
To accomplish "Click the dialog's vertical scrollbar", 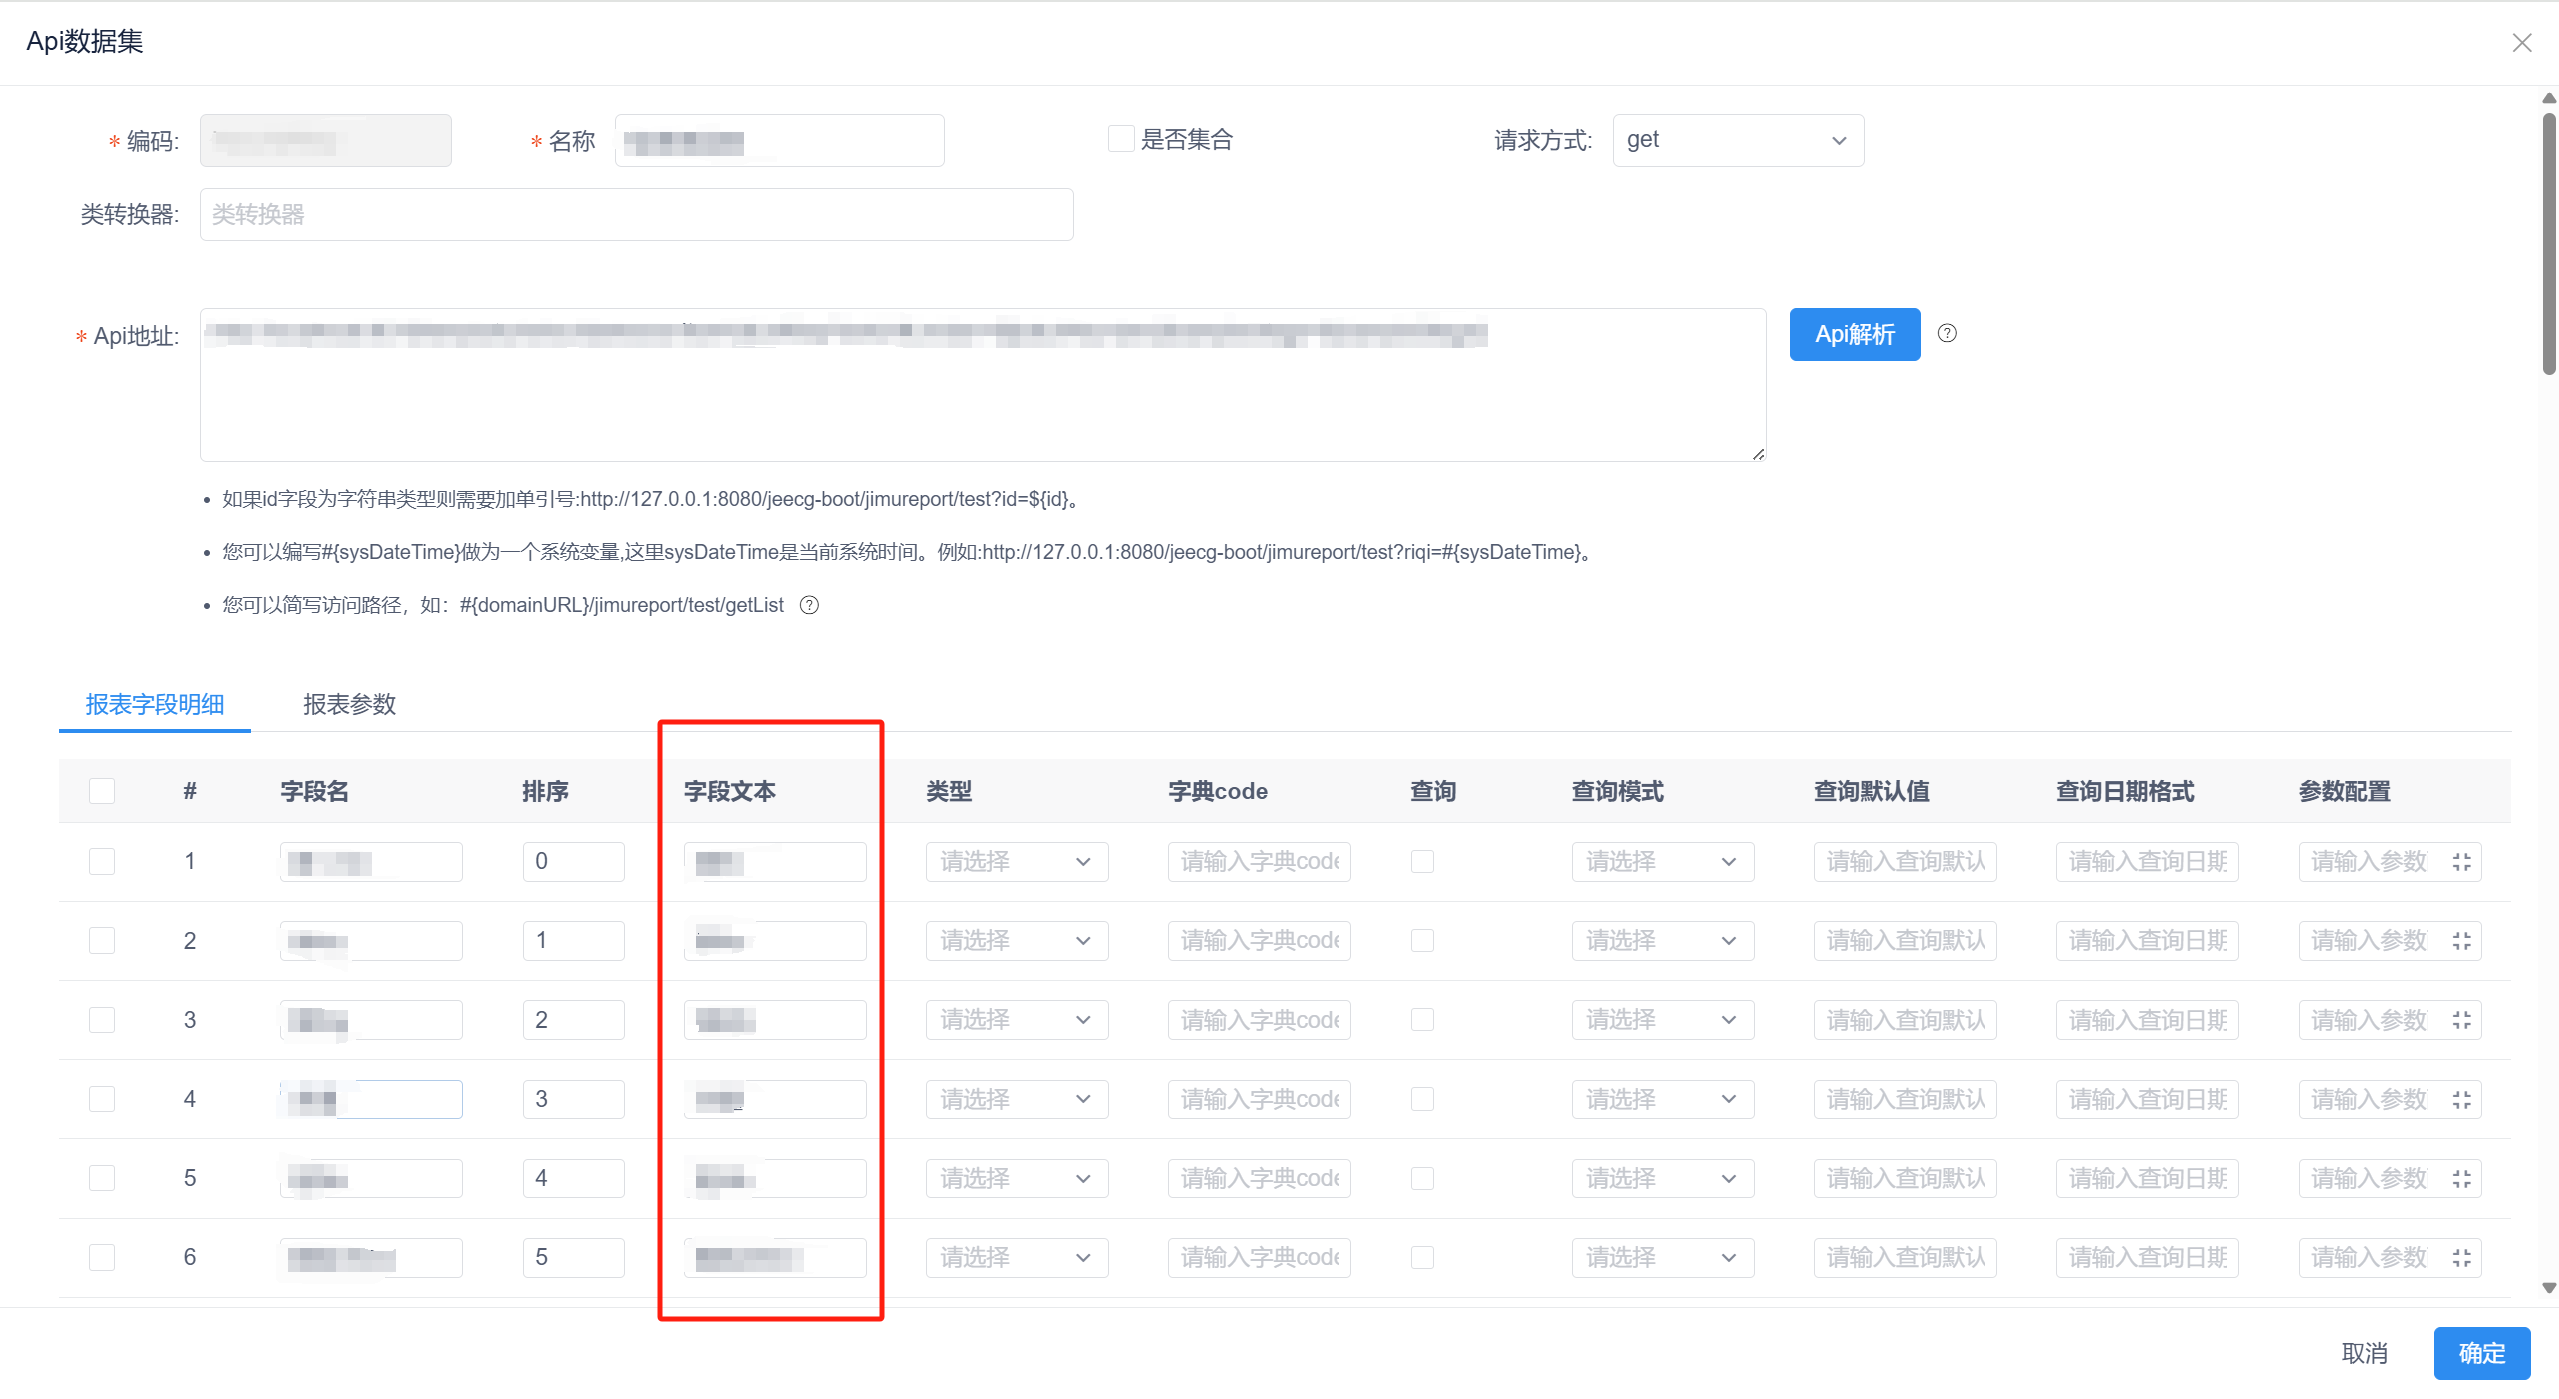I will coord(2549,245).
